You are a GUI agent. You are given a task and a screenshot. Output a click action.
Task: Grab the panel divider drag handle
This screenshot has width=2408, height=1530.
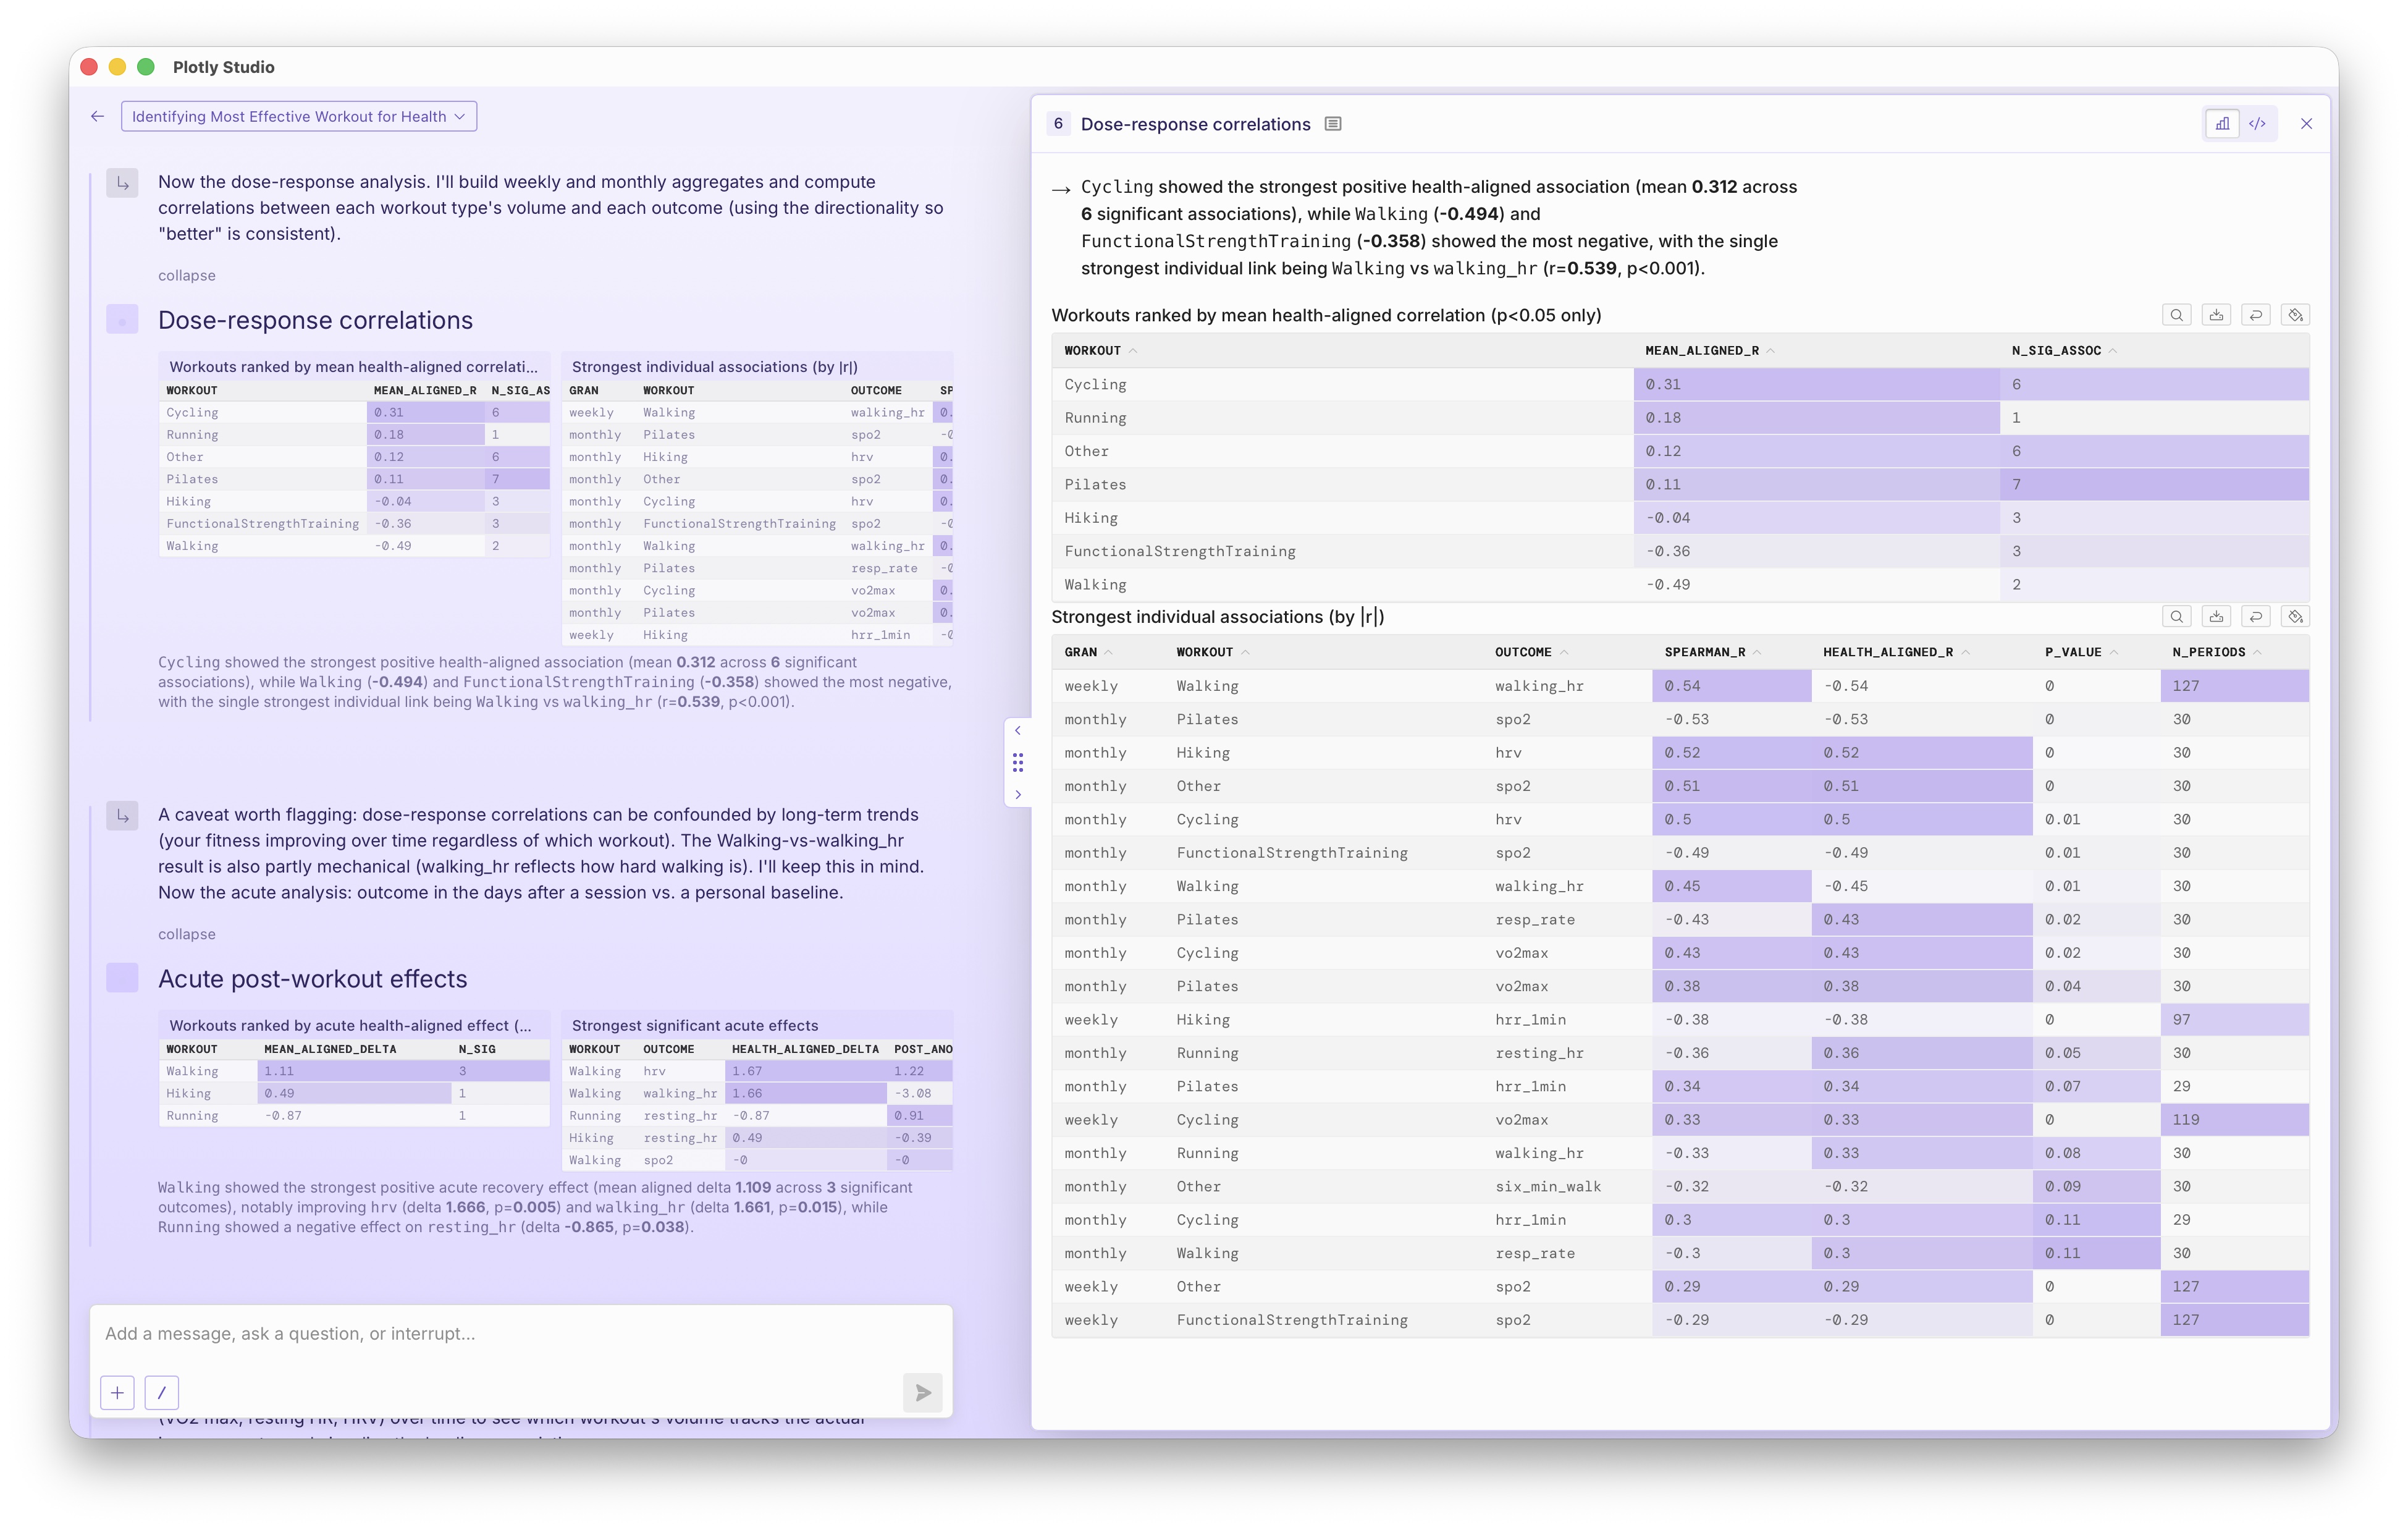click(1018, 763)
